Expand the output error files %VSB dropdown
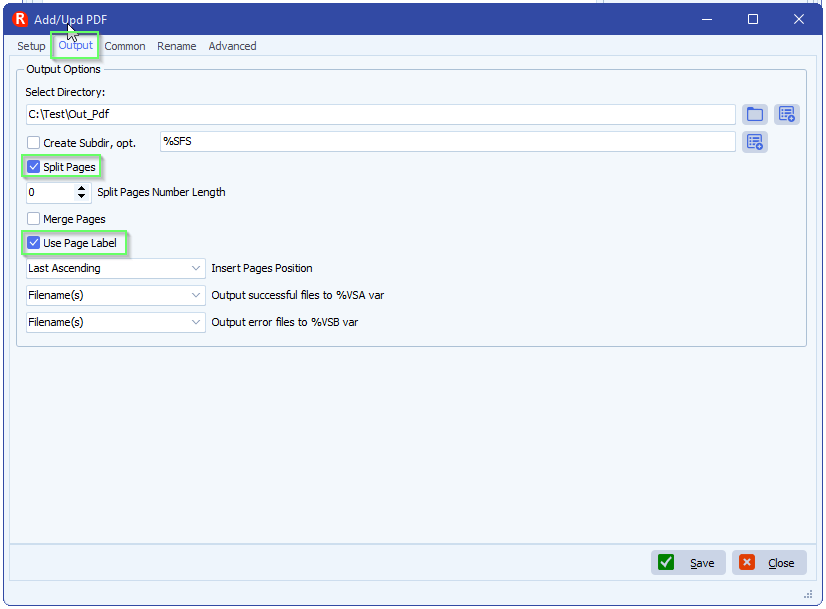This screenshot has width=826, height=609. click(116, 322)
